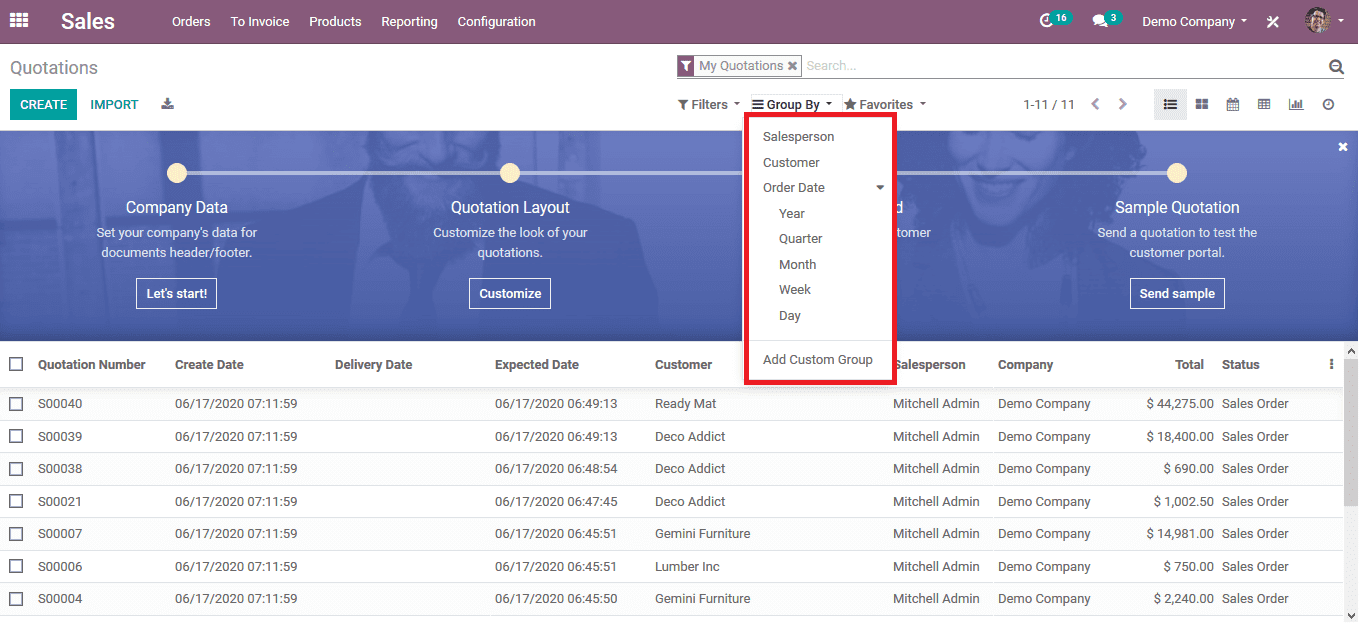Open the Orders menu
Viewport: 1361px width, 625px height.
click(x=191, y=21)
